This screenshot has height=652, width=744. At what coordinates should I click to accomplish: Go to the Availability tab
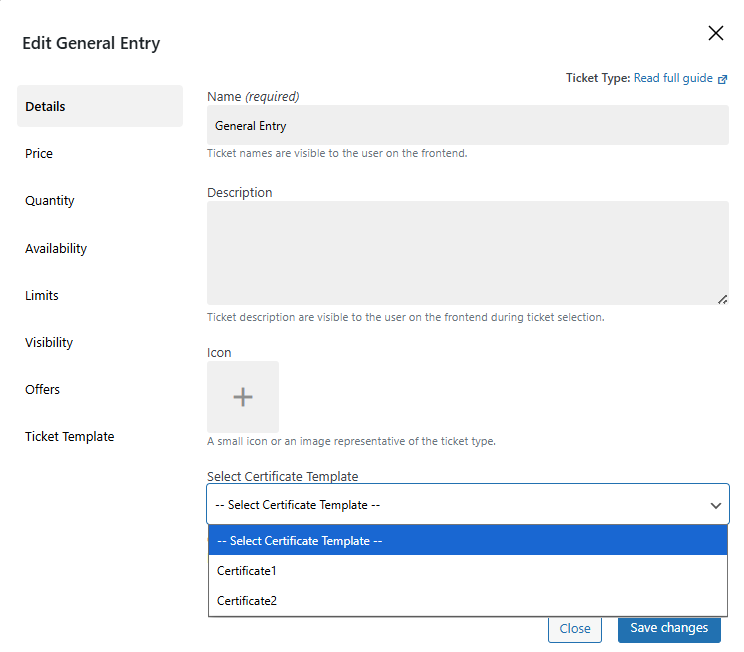(x=56, y=249)
